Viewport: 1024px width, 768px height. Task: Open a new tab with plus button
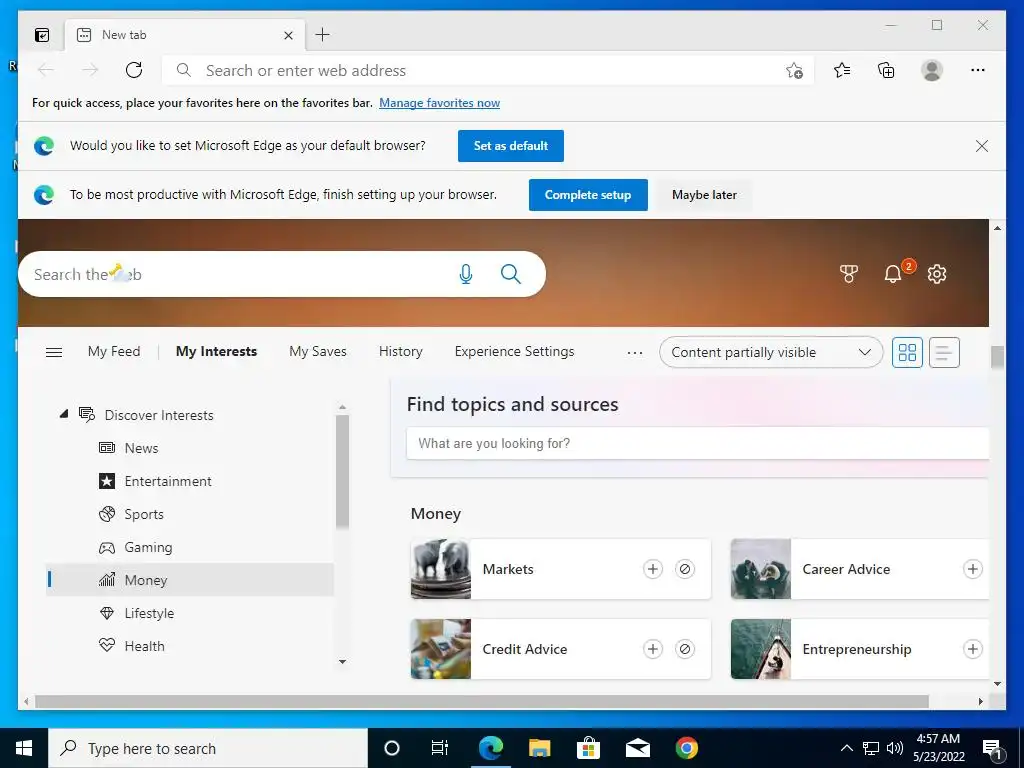pyautogui.click(x=323, y=35)
